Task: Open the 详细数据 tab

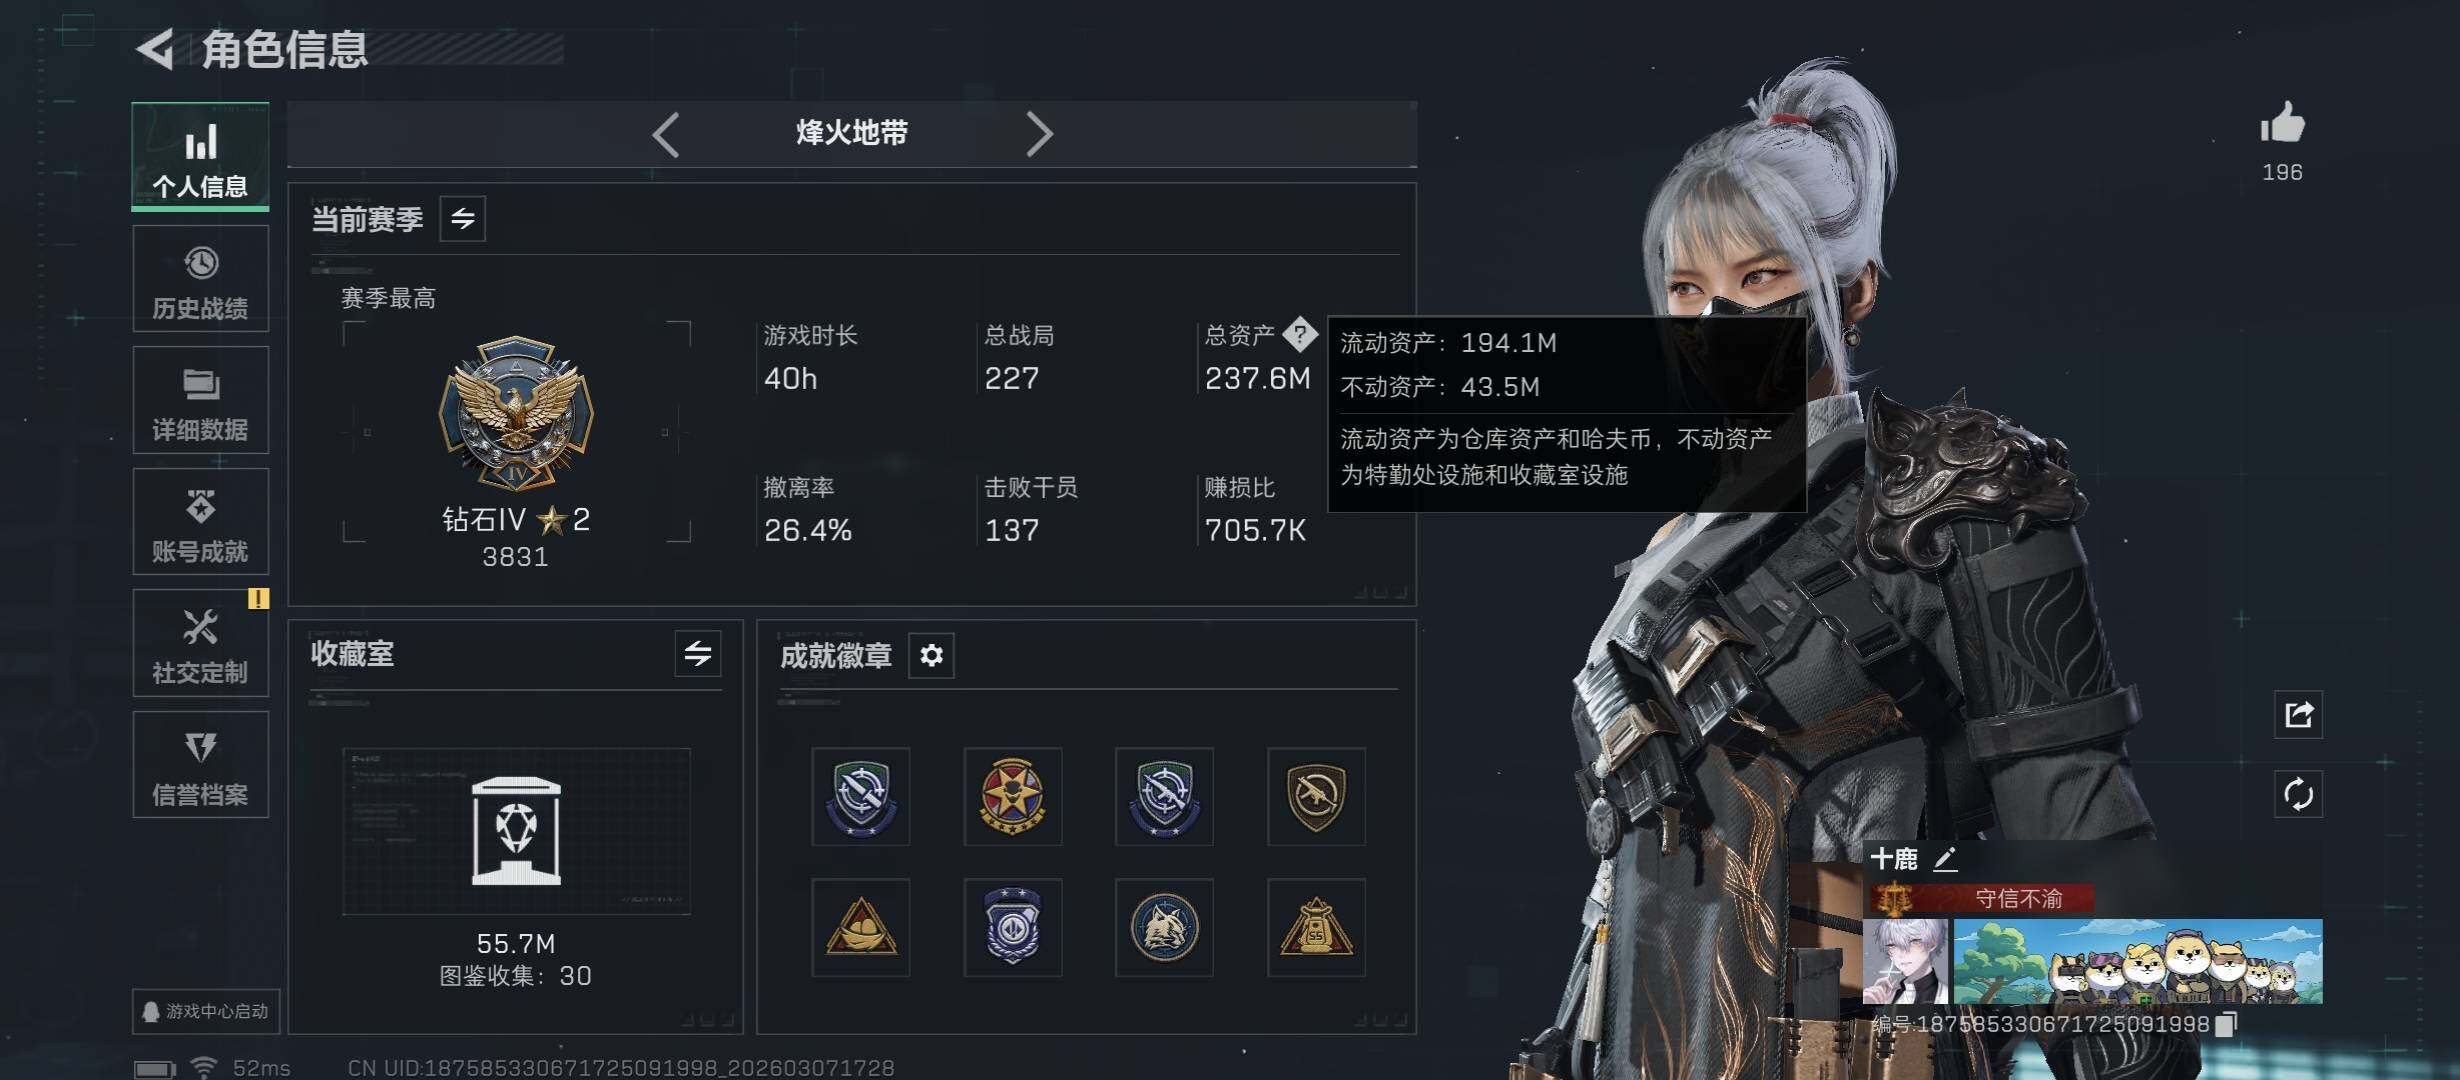Action: [200, 400]
